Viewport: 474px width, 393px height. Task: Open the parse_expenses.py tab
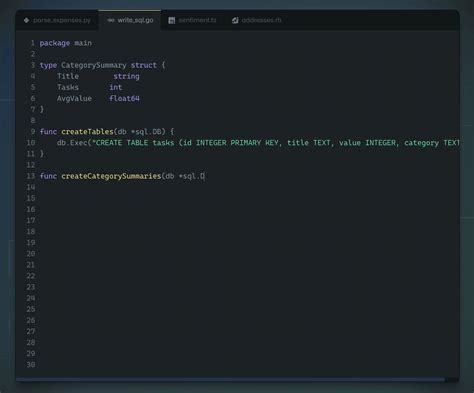pos(57,20)
